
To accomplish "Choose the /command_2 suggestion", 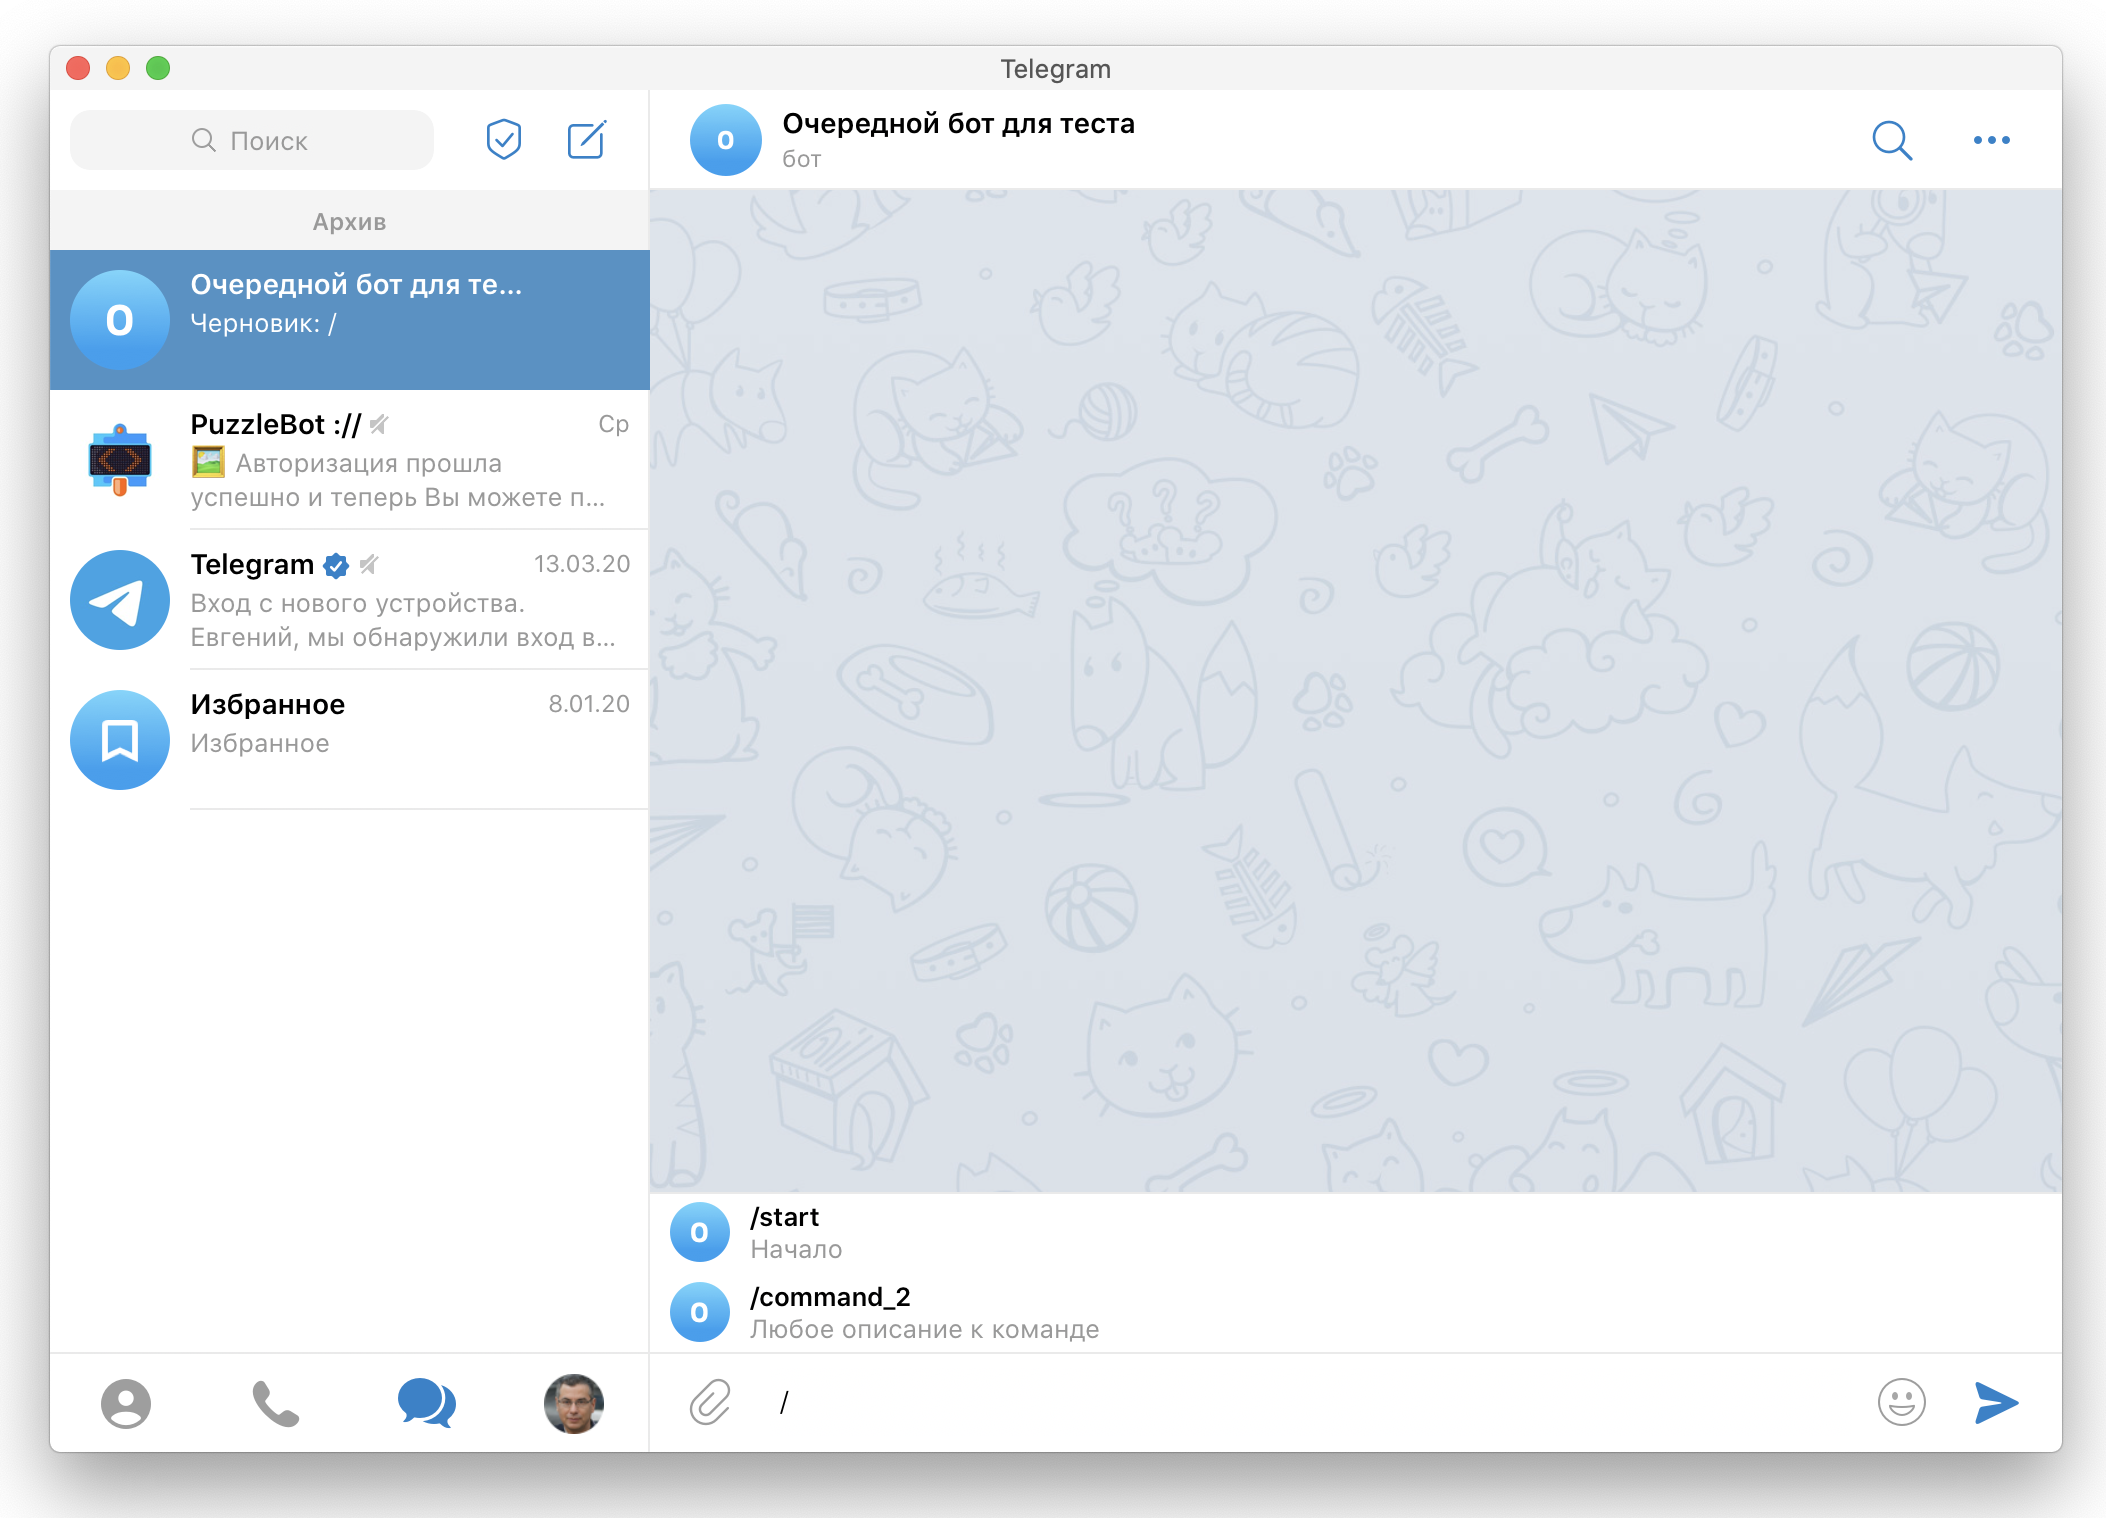I will 1355,1313.
